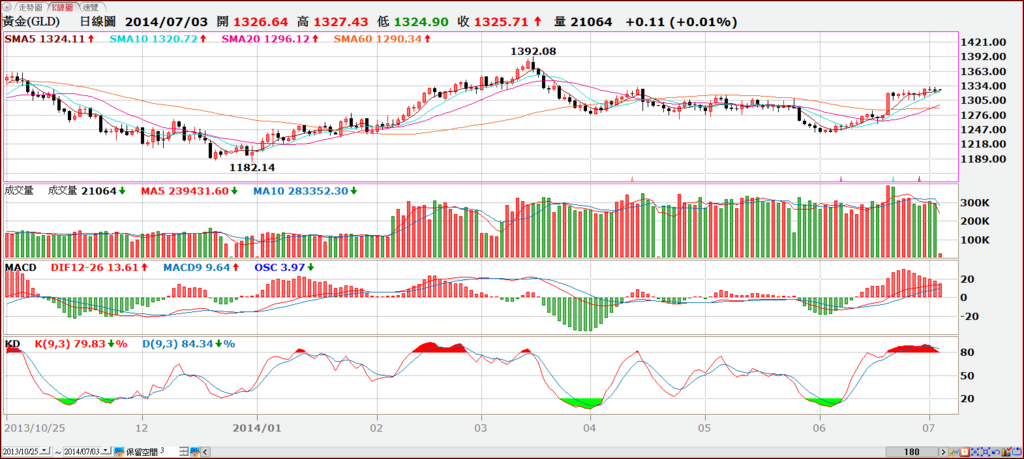The height and width of the screenshot is (459, 1024).
Task: Open the indicator settings bar chart icon
Action: point(1006,451)
